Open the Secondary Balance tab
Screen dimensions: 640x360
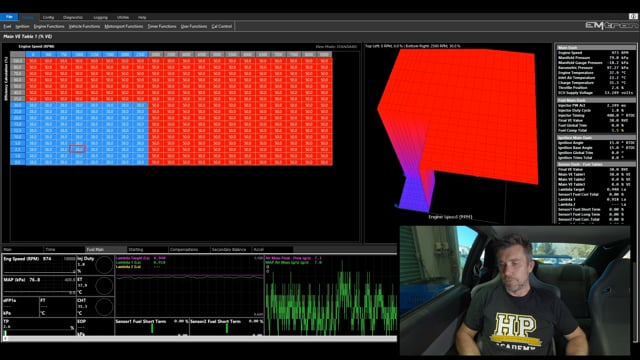230,249
